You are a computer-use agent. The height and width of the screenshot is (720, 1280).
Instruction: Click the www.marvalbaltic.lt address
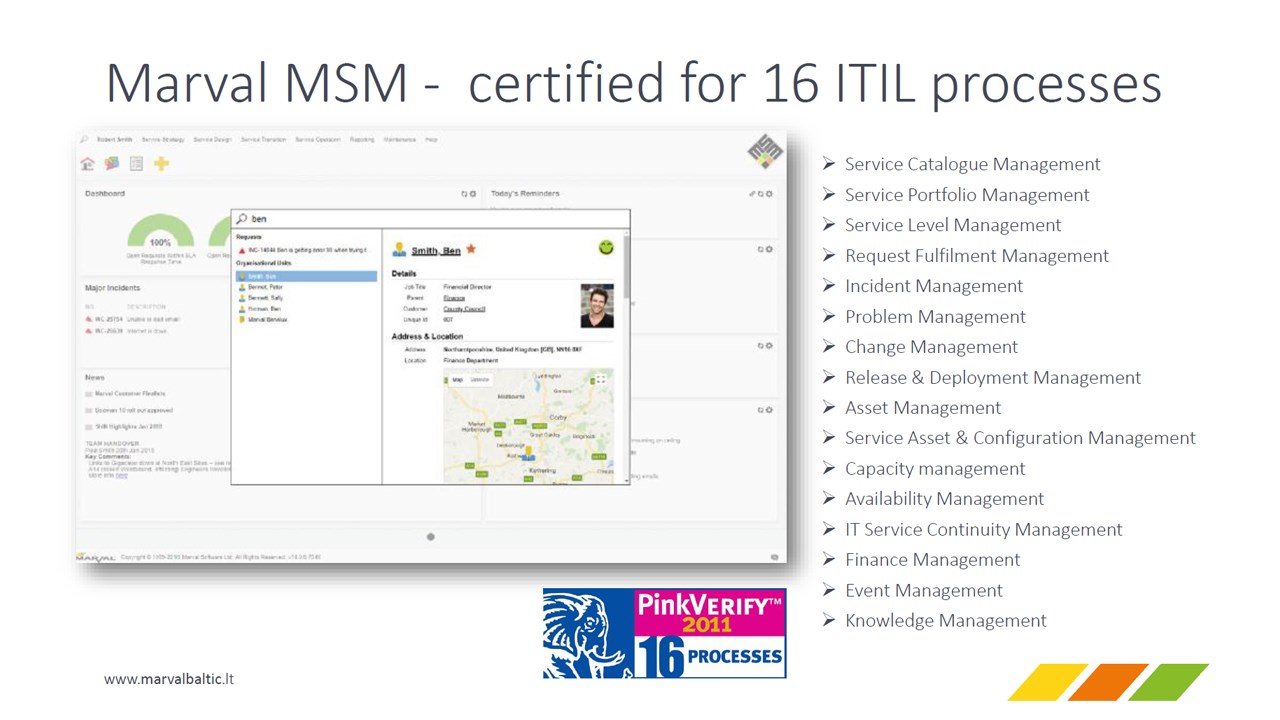(x=169, y=679)
